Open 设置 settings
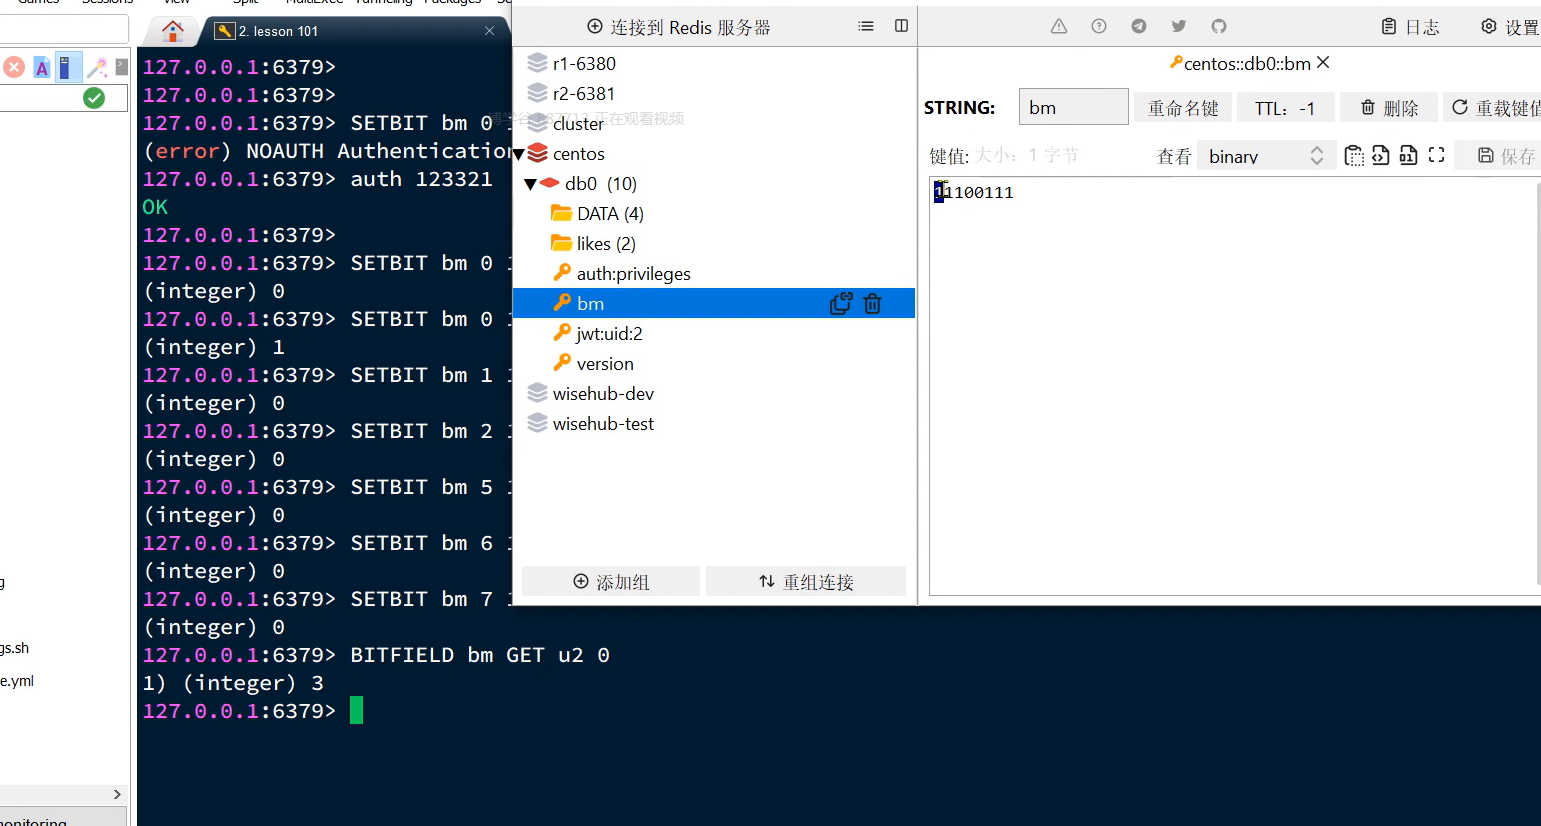The width and height of the screenshot is (1541, 826). coord(1510,27)
